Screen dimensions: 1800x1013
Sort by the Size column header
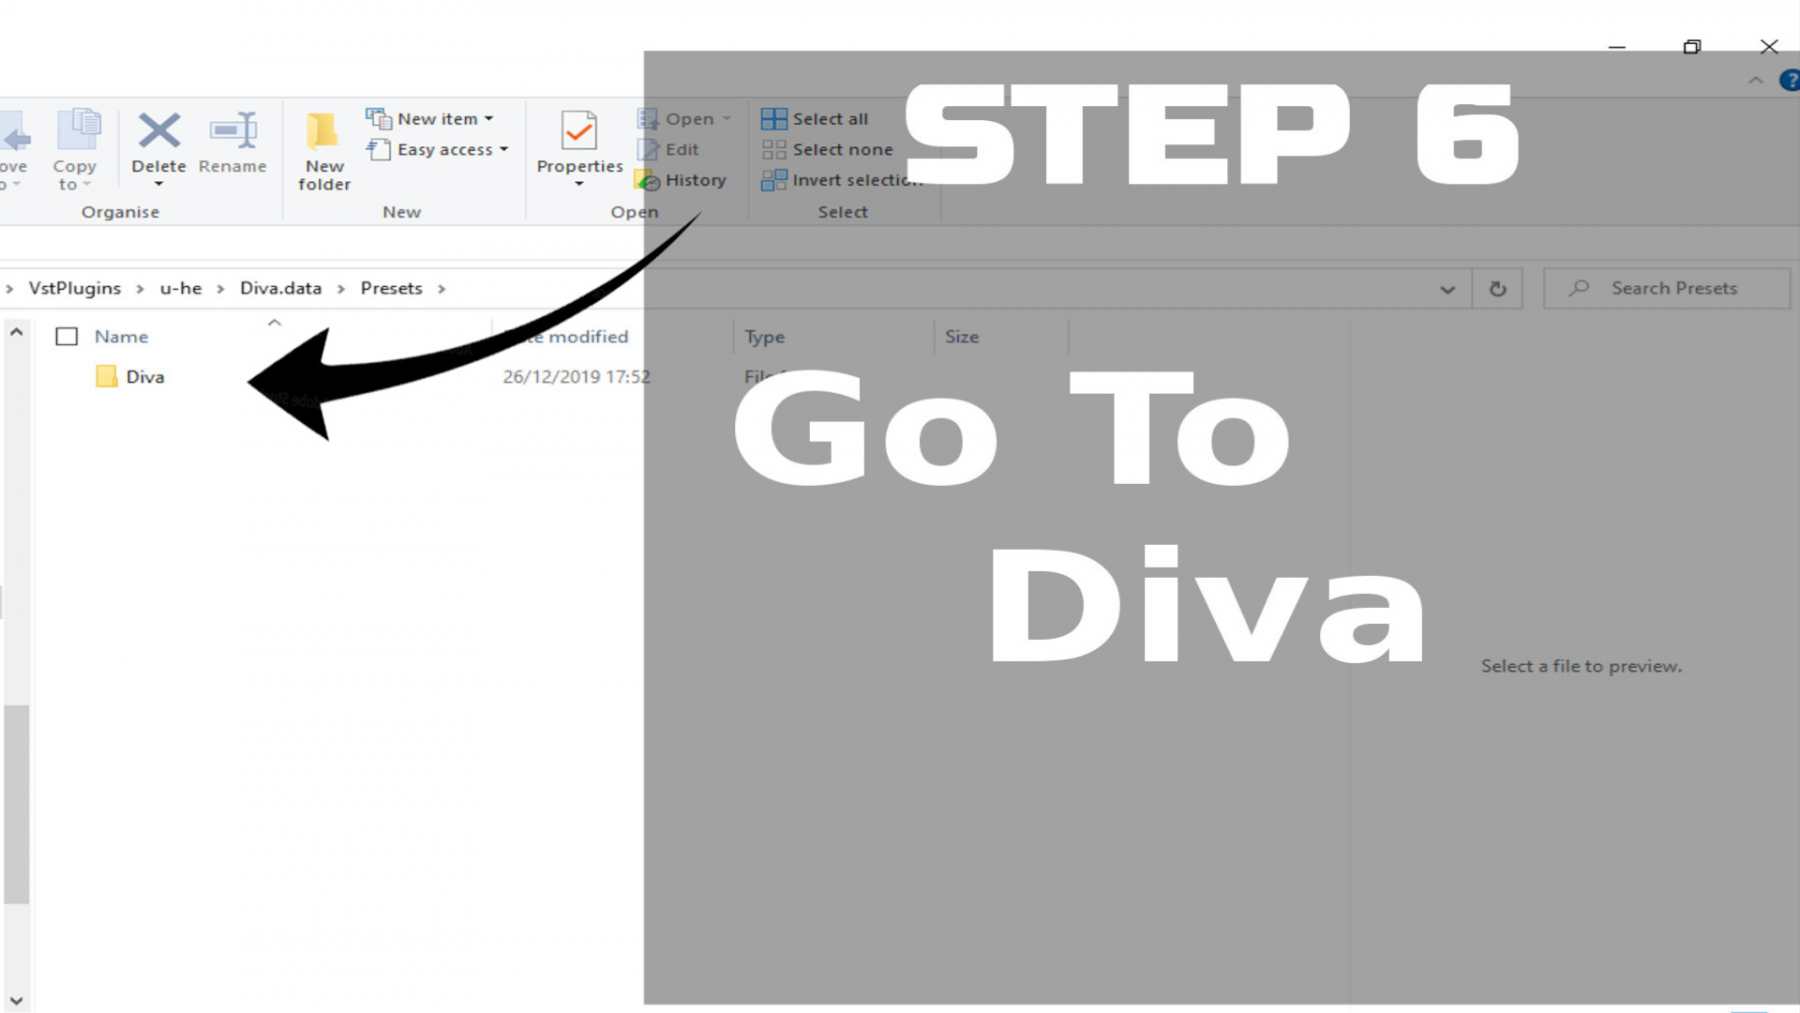(962, 337)
